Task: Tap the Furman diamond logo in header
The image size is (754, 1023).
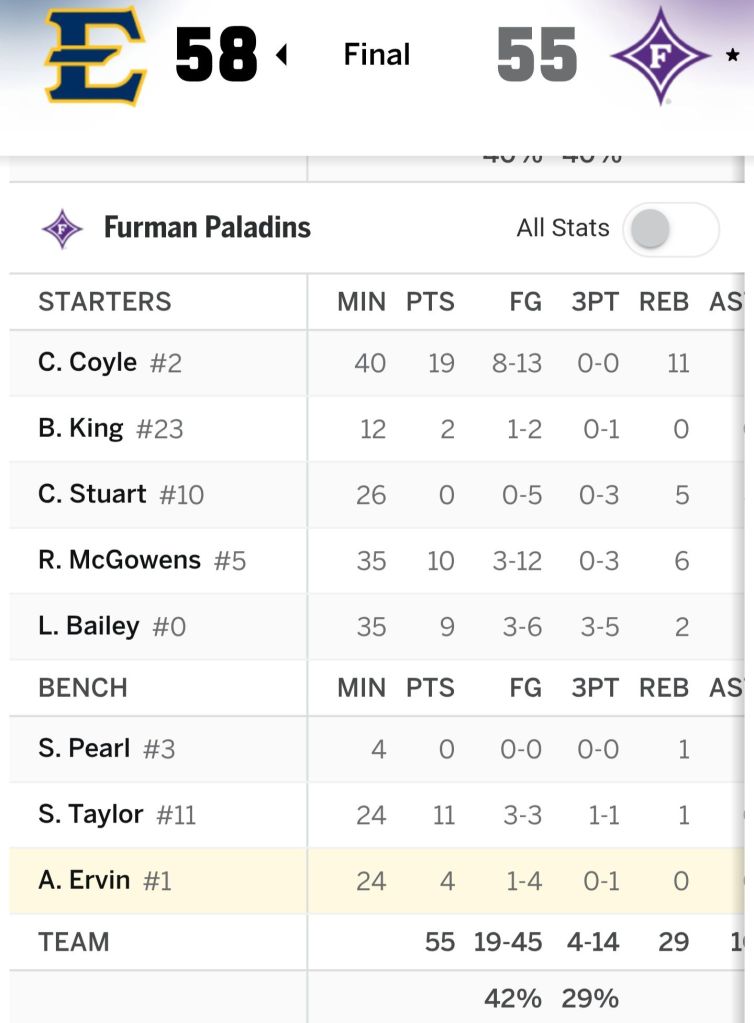Action: coord(659,55)
